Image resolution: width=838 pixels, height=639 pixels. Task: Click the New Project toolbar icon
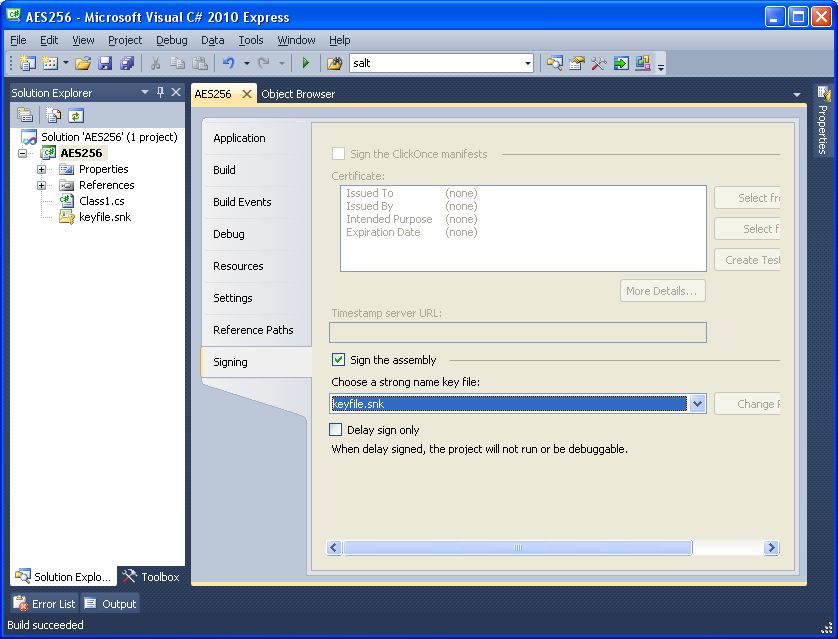(x=27, y=63)
